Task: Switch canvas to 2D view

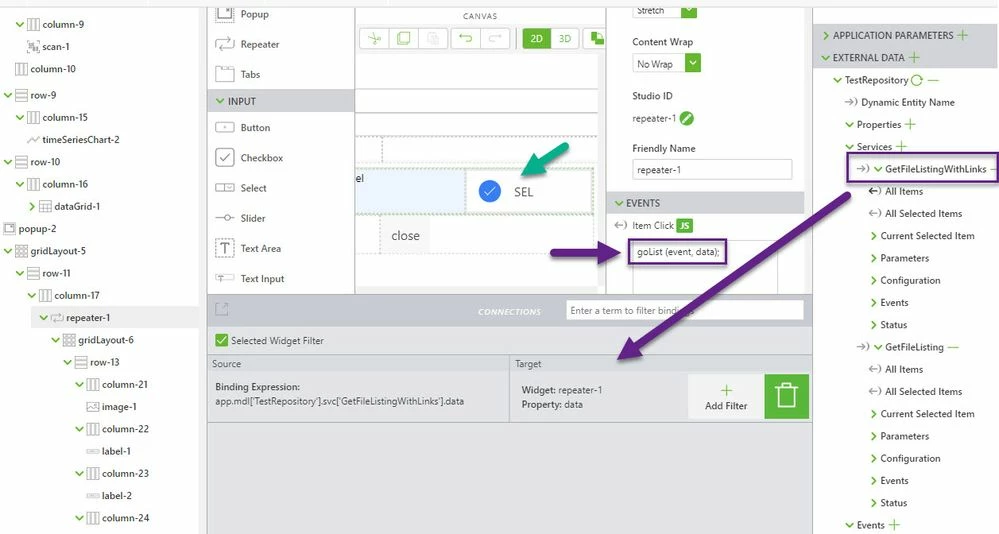Action: coord(536,39)
